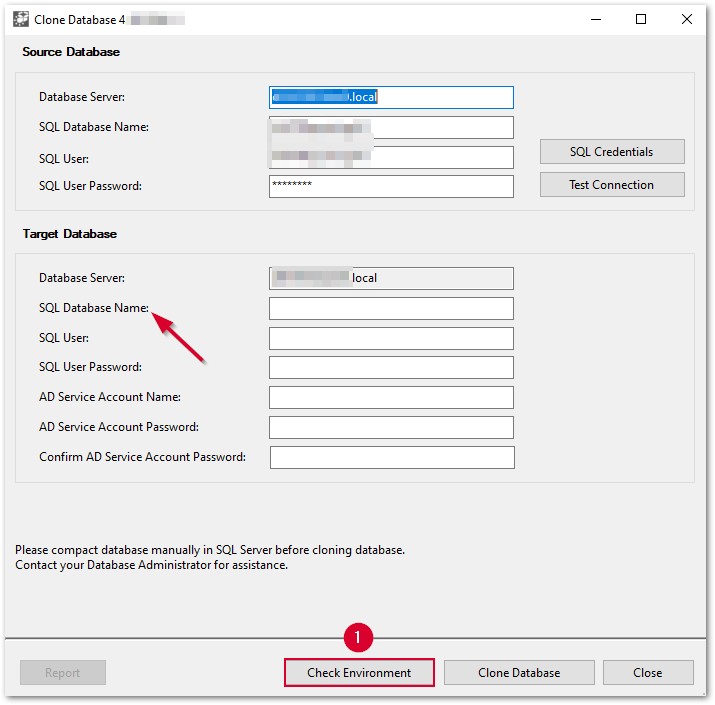Click the 'AD Service Account Name:' label
Image resolution: width=715 pixels, height=705 pixels.
pos(110,397)
